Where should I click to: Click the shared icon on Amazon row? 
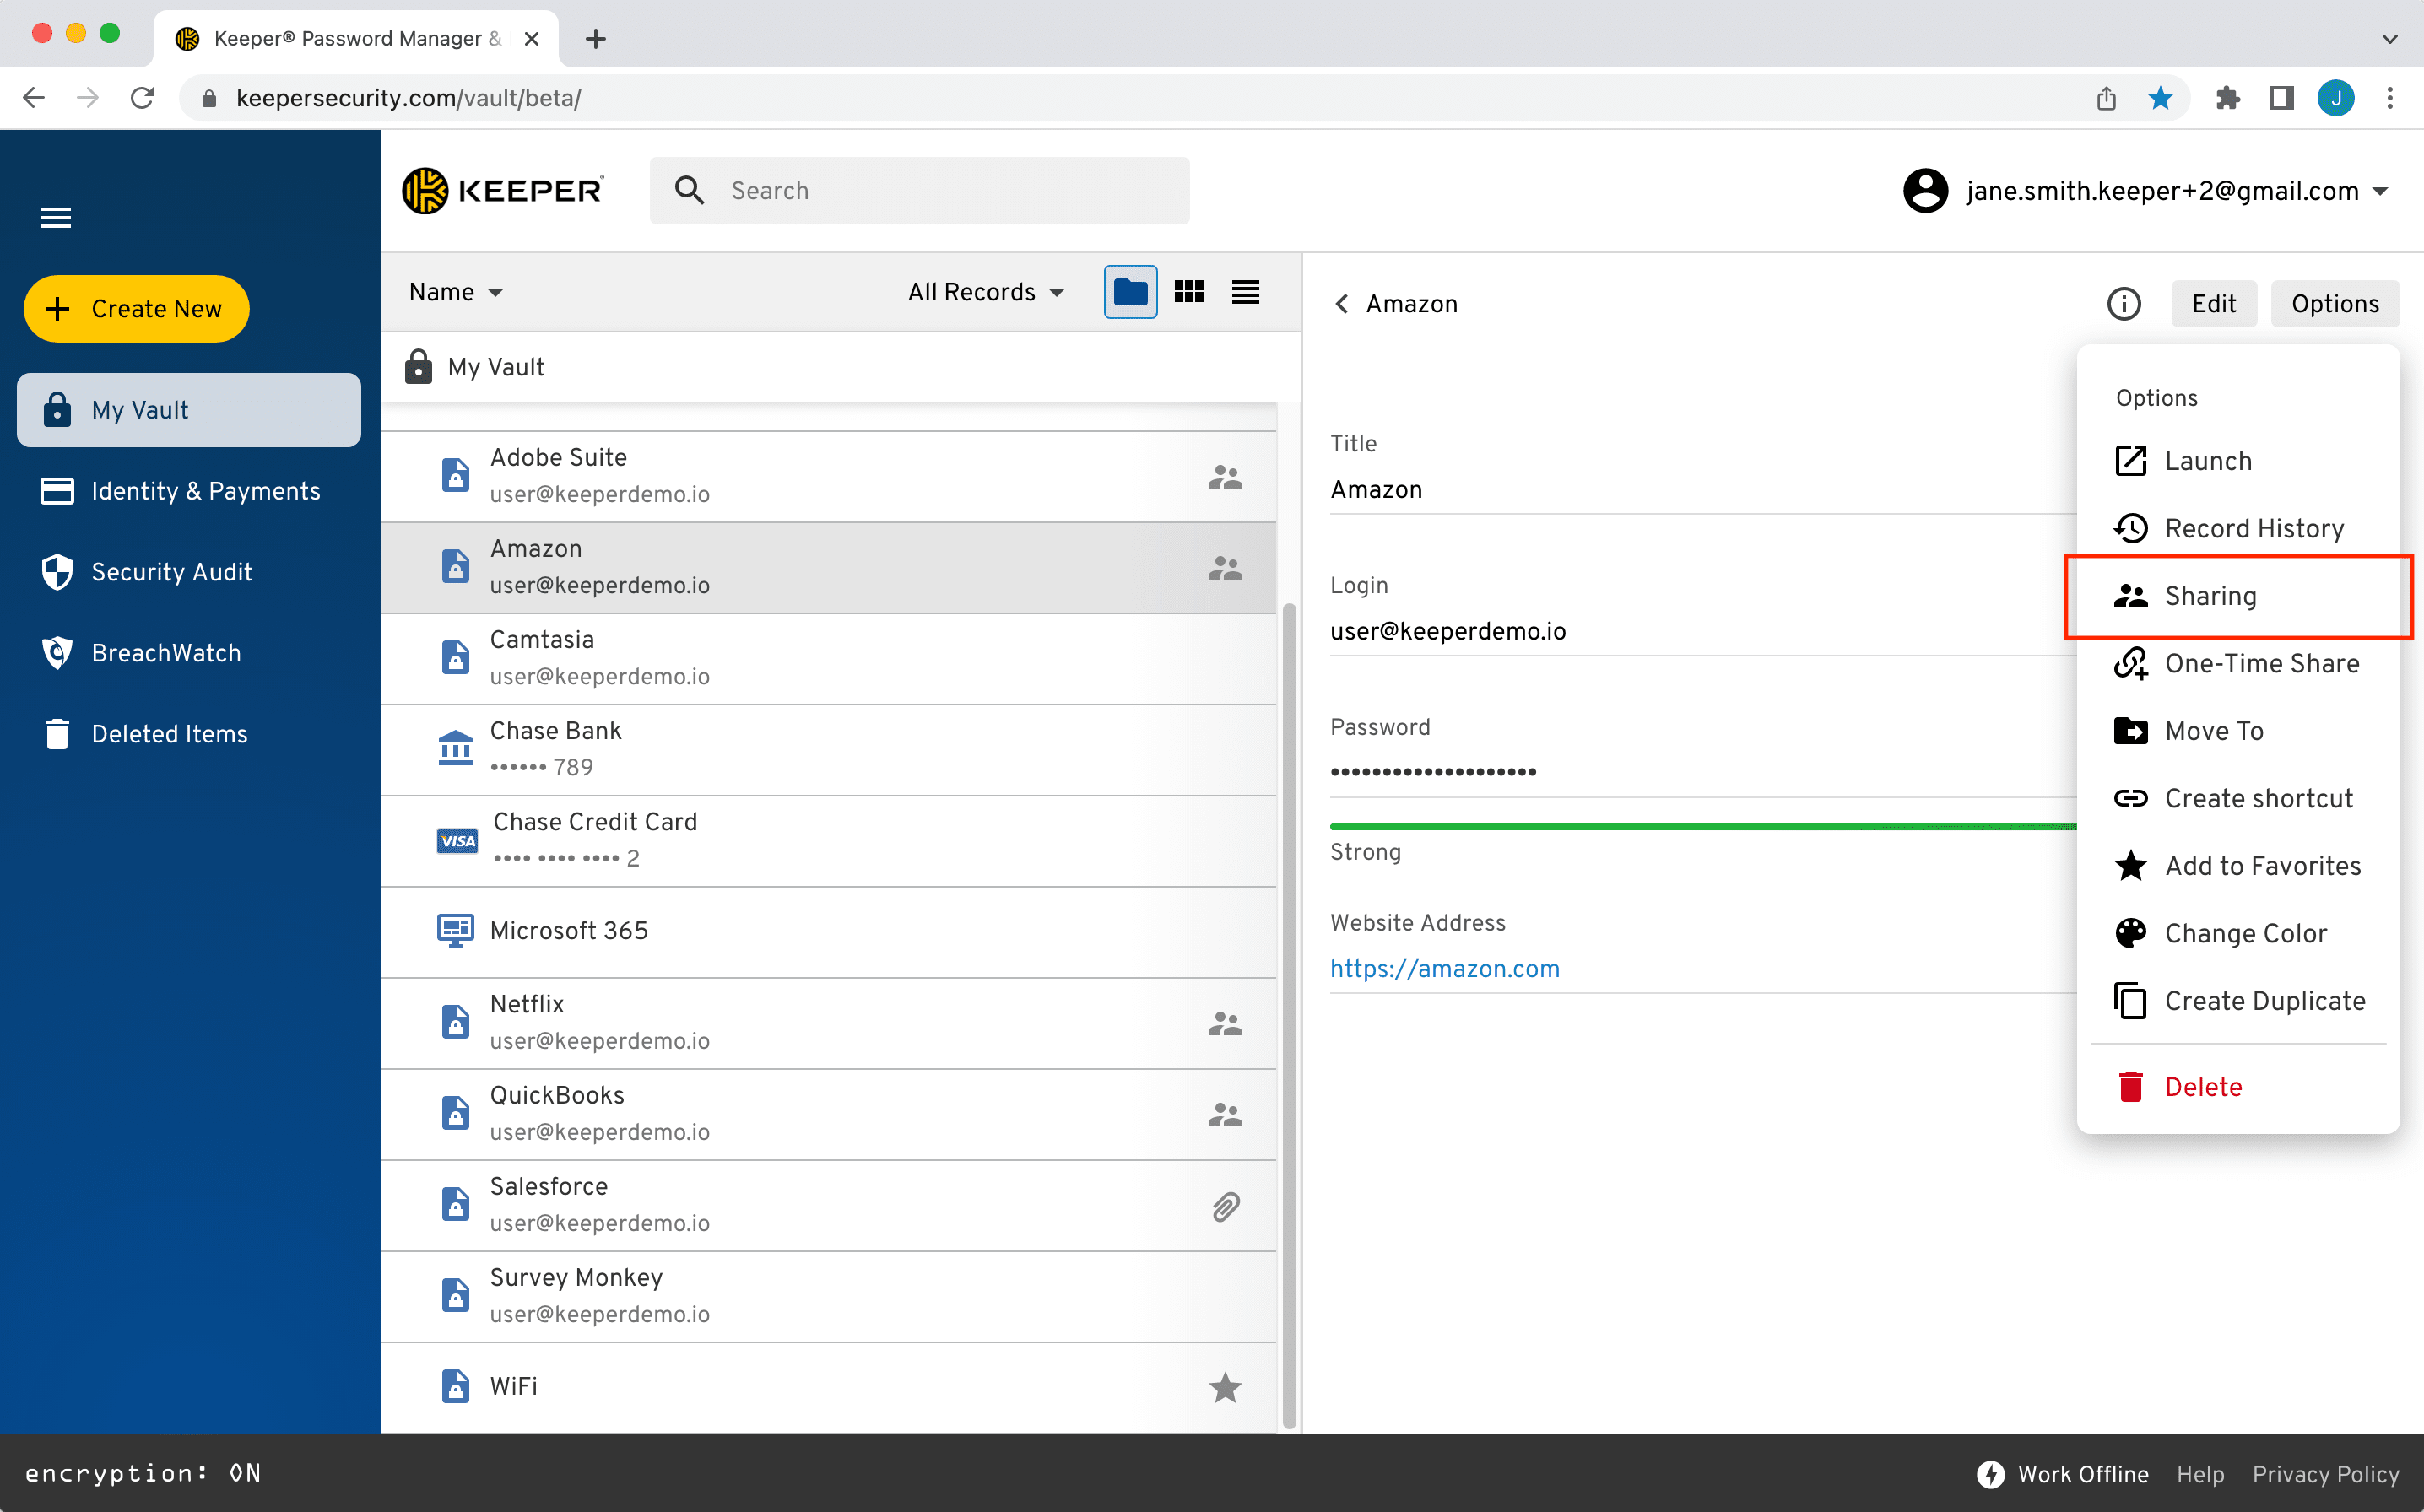tap(1224, 568)
